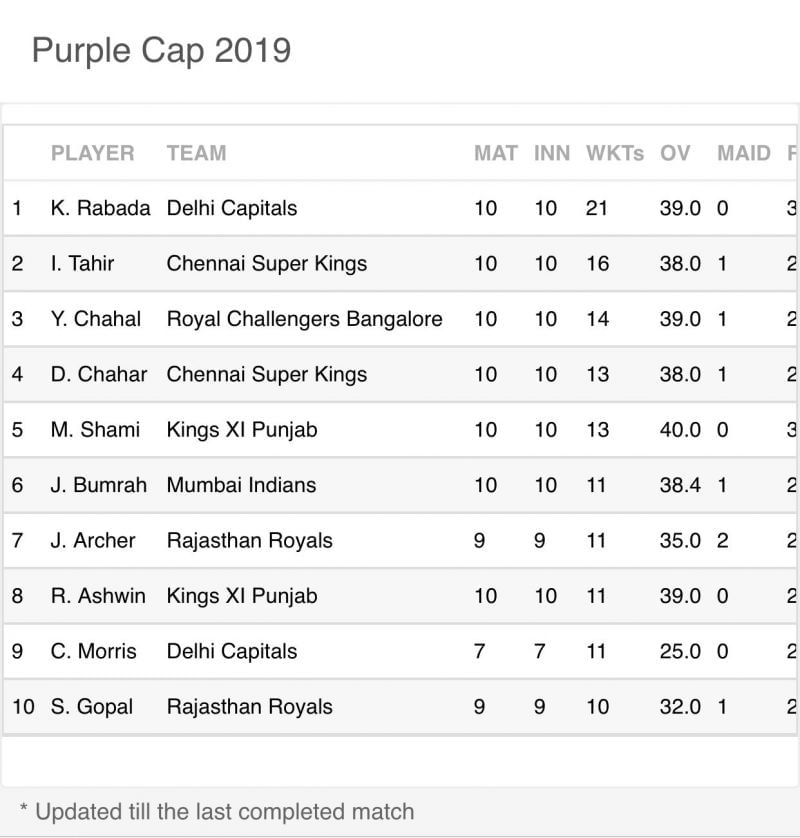Click the Mumbai Indians team name
800x838 pixels.
pyautogui.click(x=241, y=485)
